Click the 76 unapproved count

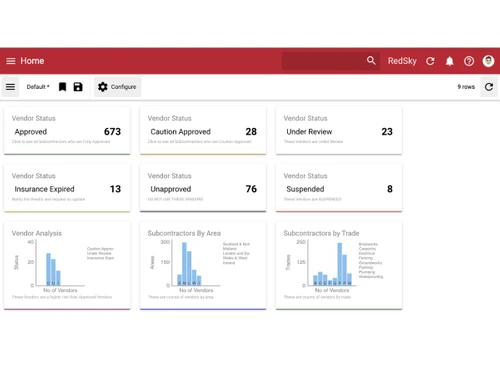(x=251, y=189)
